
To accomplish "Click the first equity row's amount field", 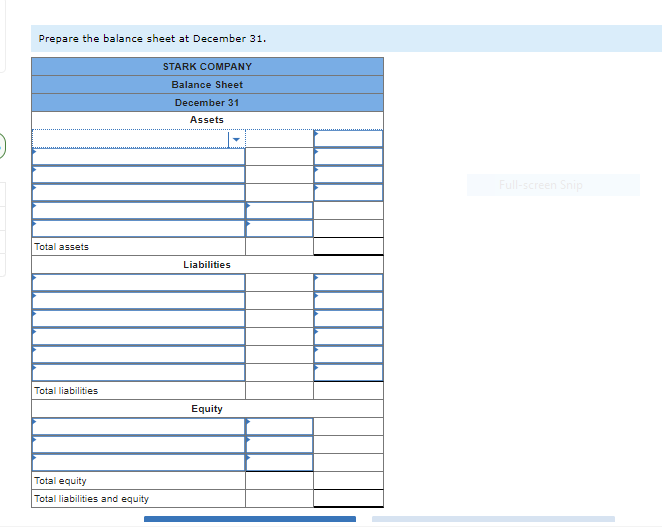I will click(279, 427).
